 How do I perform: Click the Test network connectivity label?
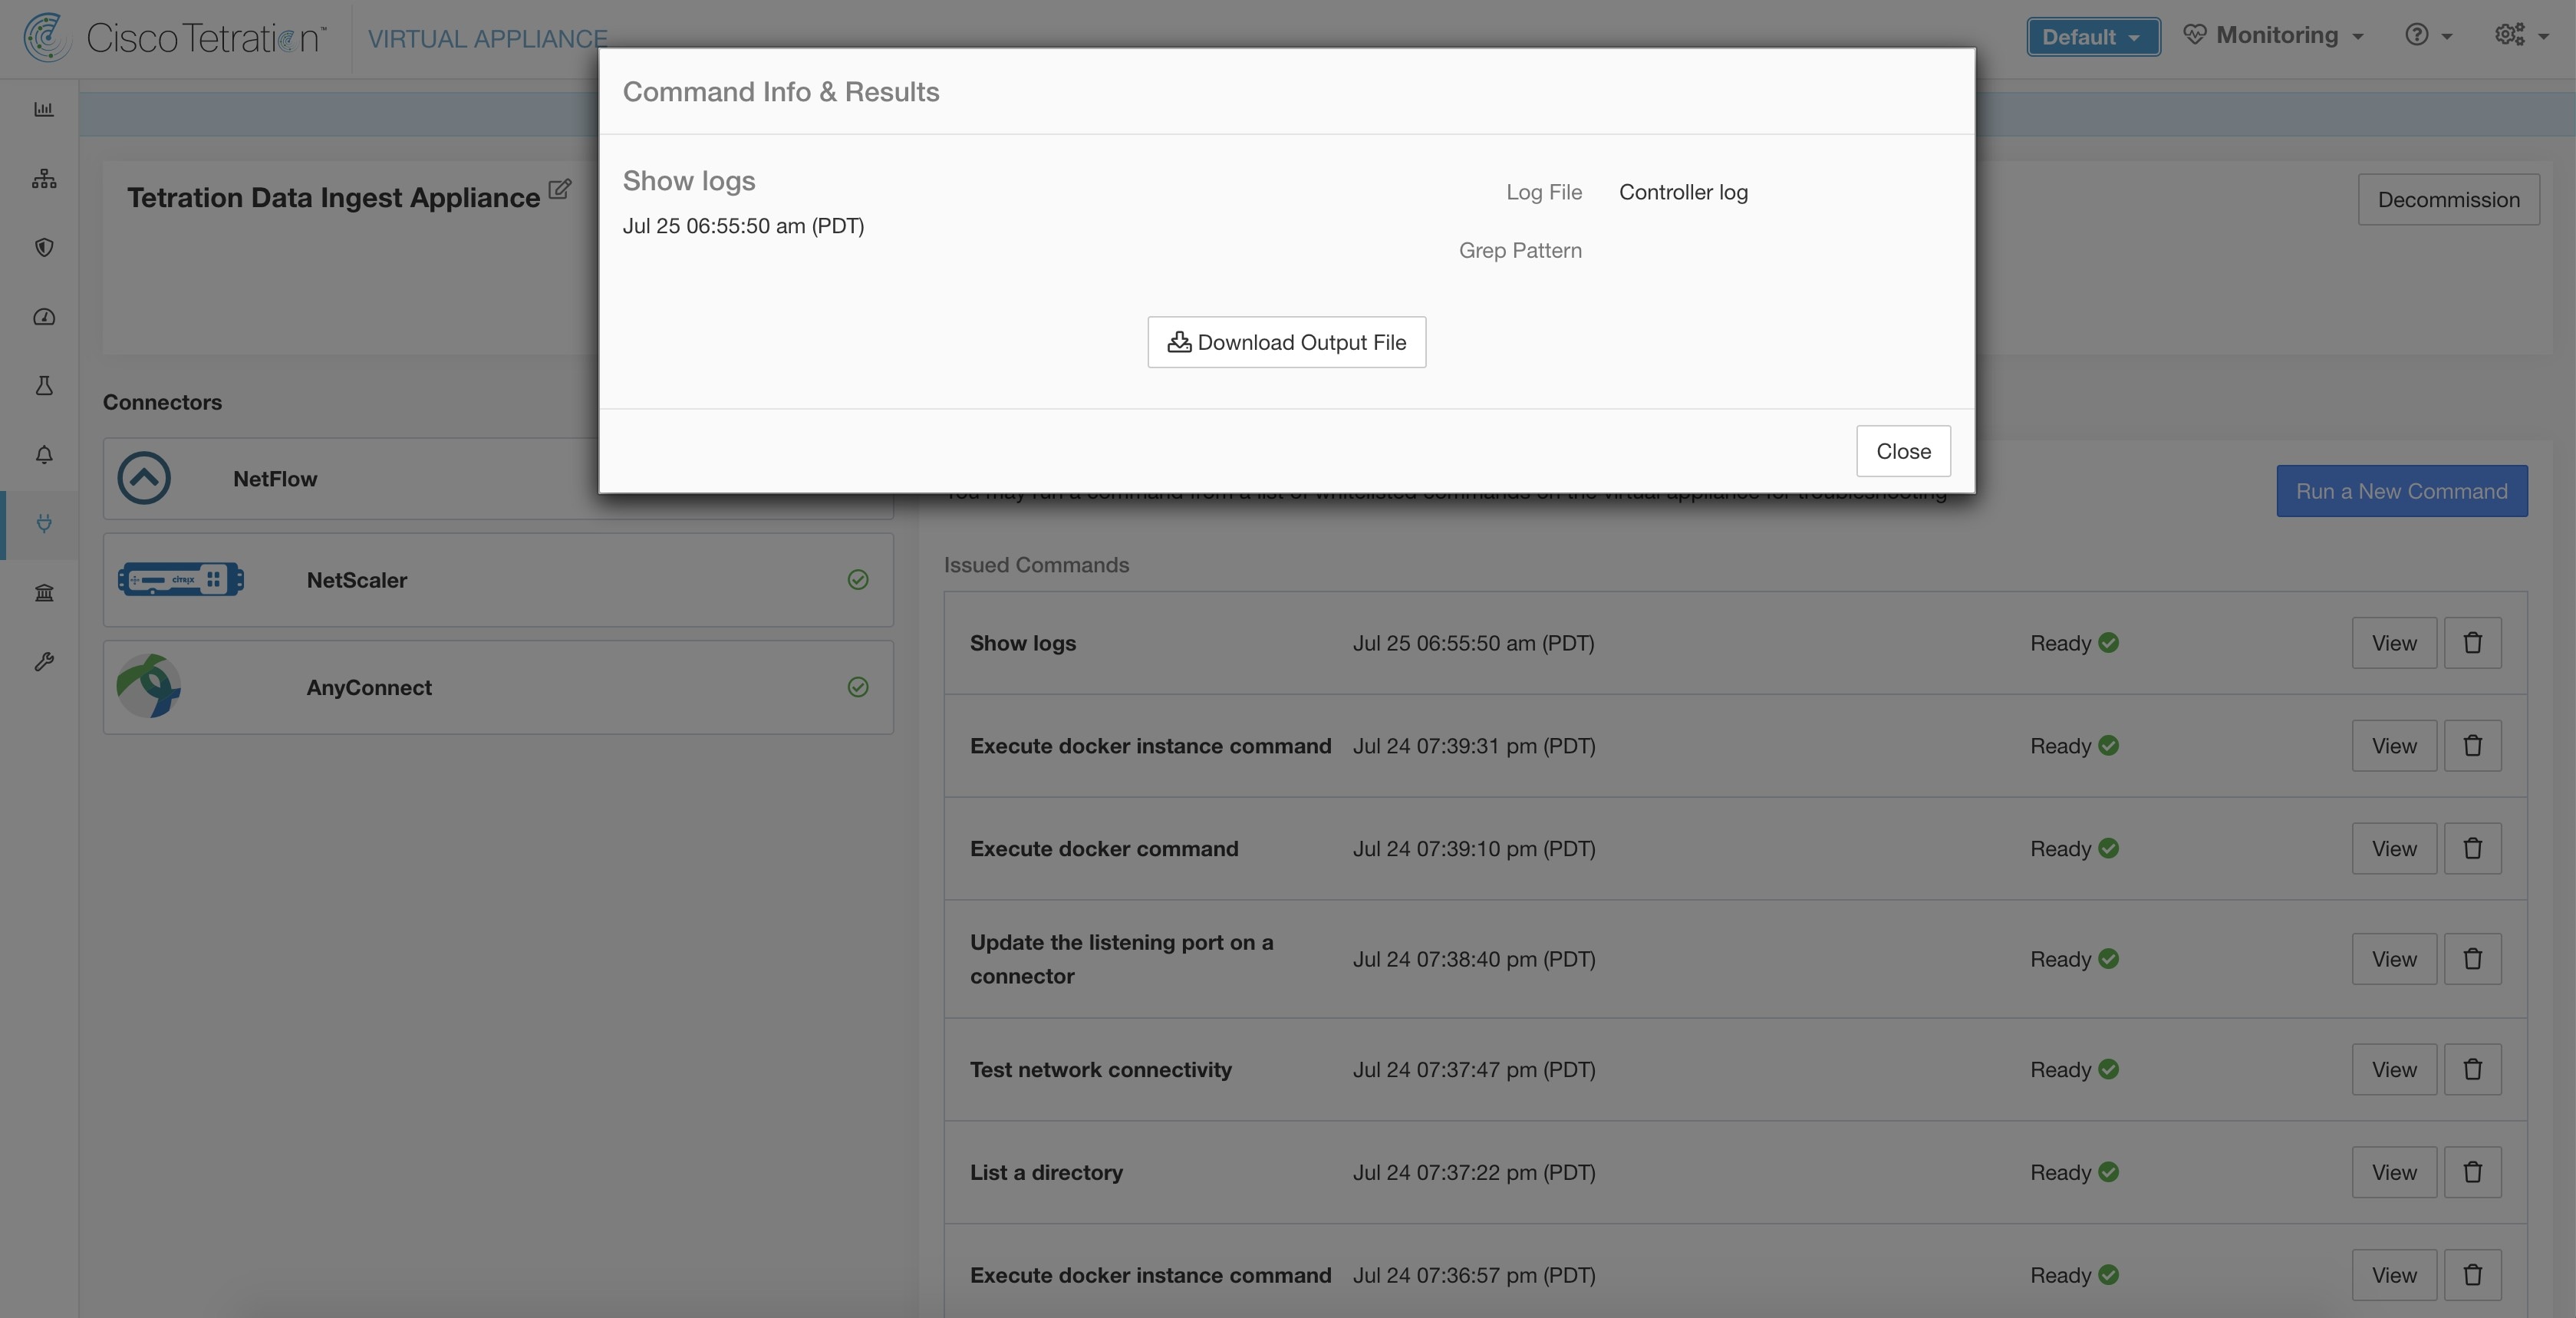1100,1069
